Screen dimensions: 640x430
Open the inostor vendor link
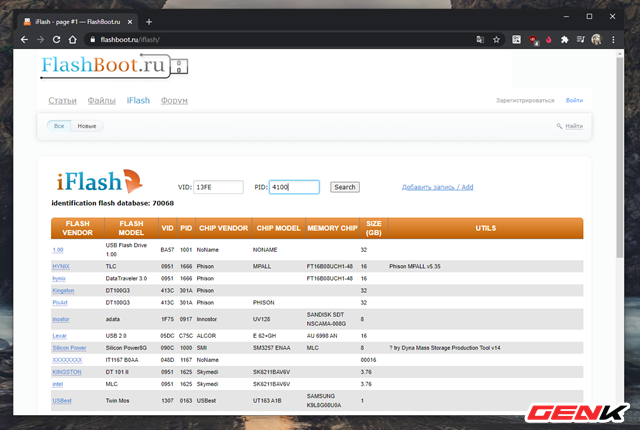click(61, 319)
